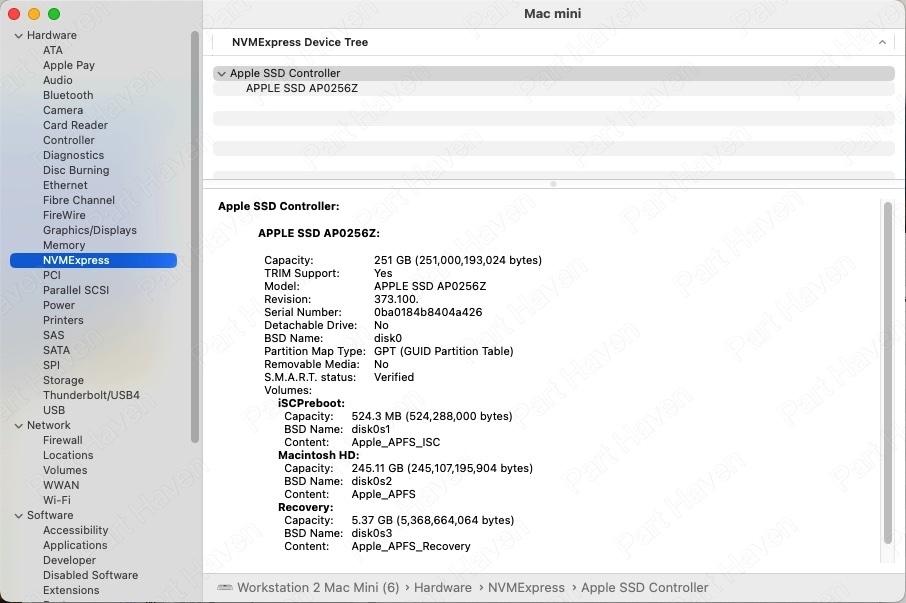Select Printers in the sidebar
Viewport: 906px width, 603px height.
(x=63, y=321)
